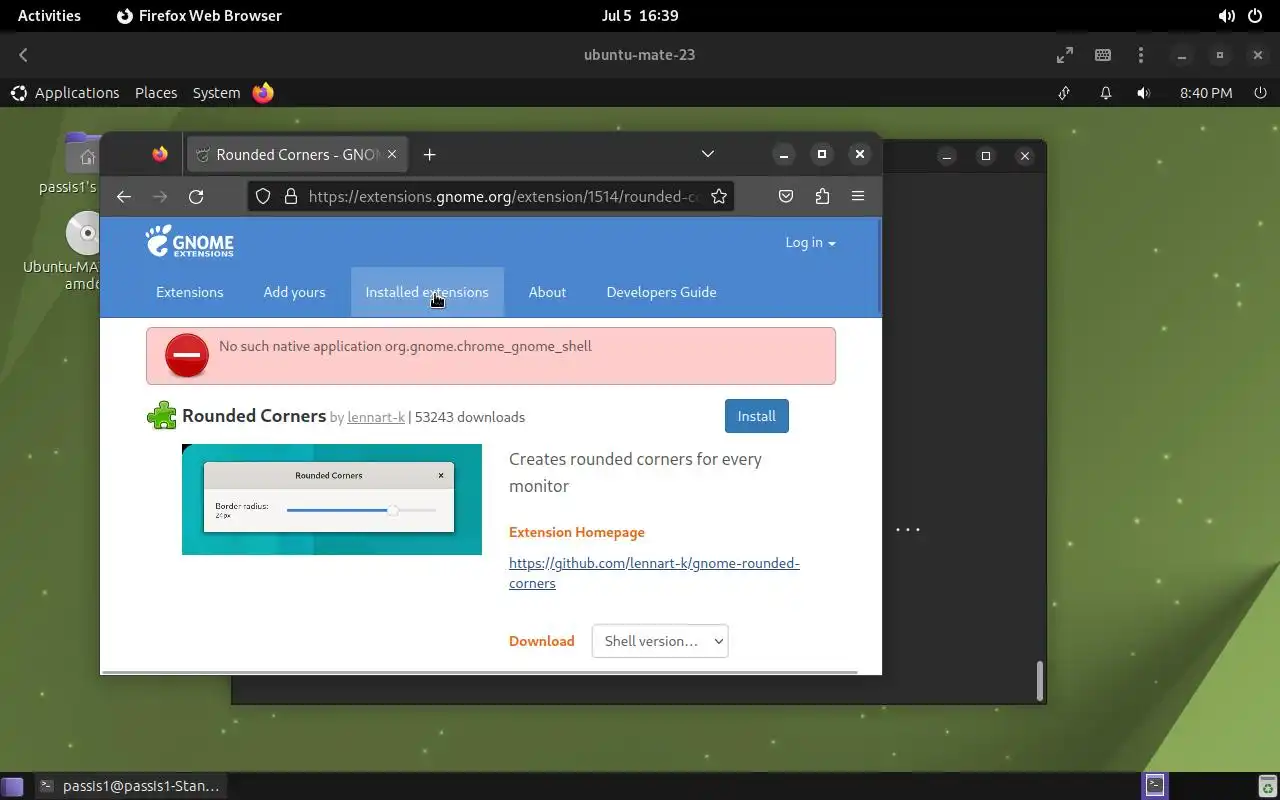Image resolution: width=1280 pixels, height=800 pixels.
Task: Open Shell version dropdown
Action: click(x=660, y=641)
